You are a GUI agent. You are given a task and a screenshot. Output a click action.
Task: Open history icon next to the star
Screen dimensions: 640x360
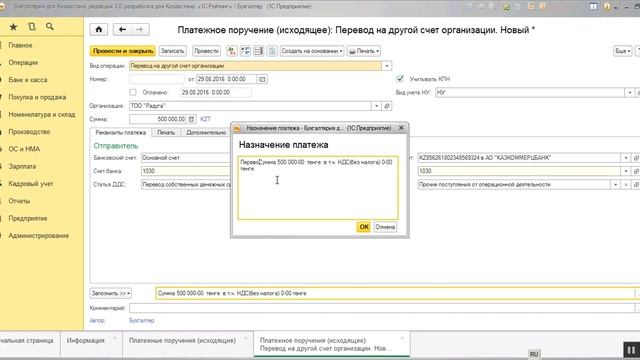[32, 27]
